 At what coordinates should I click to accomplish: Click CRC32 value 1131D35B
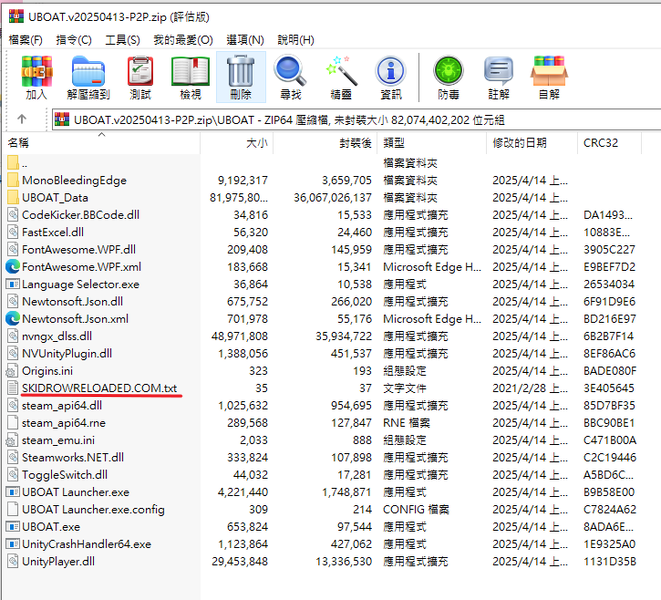pyautogui.click(x=610, y=561)
